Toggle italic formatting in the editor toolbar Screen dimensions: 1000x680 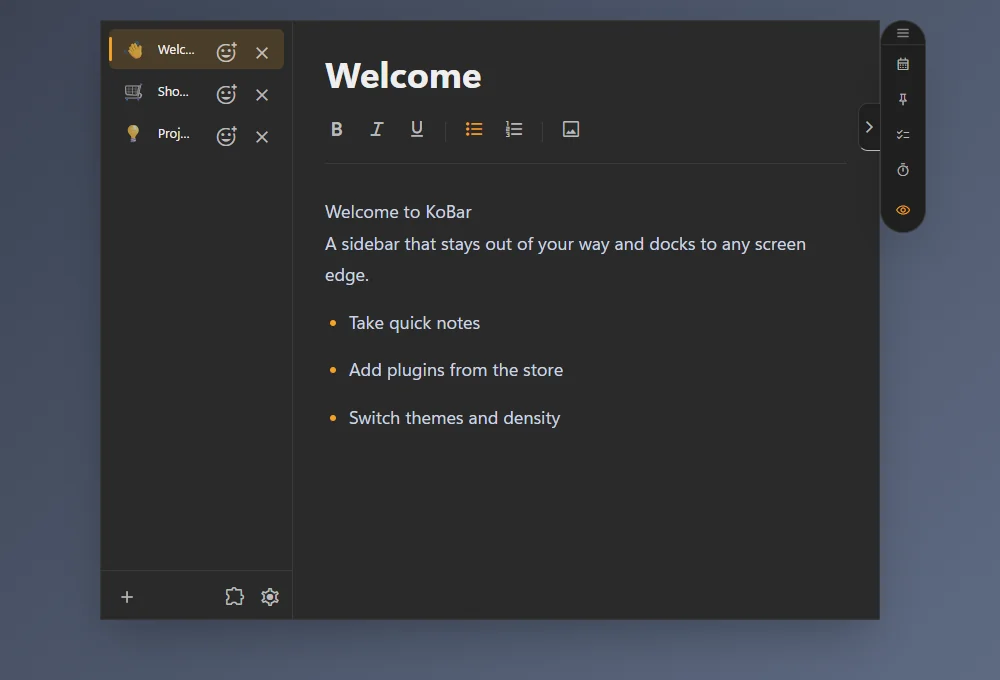pyautogui.click(x=377, y=129)
